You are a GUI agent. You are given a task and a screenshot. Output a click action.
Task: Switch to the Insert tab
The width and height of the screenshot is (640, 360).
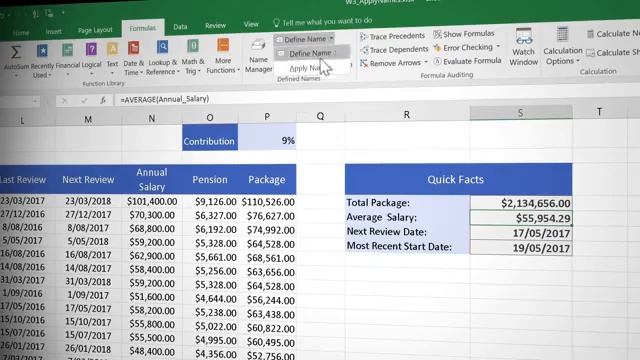(x=53, y=31)
